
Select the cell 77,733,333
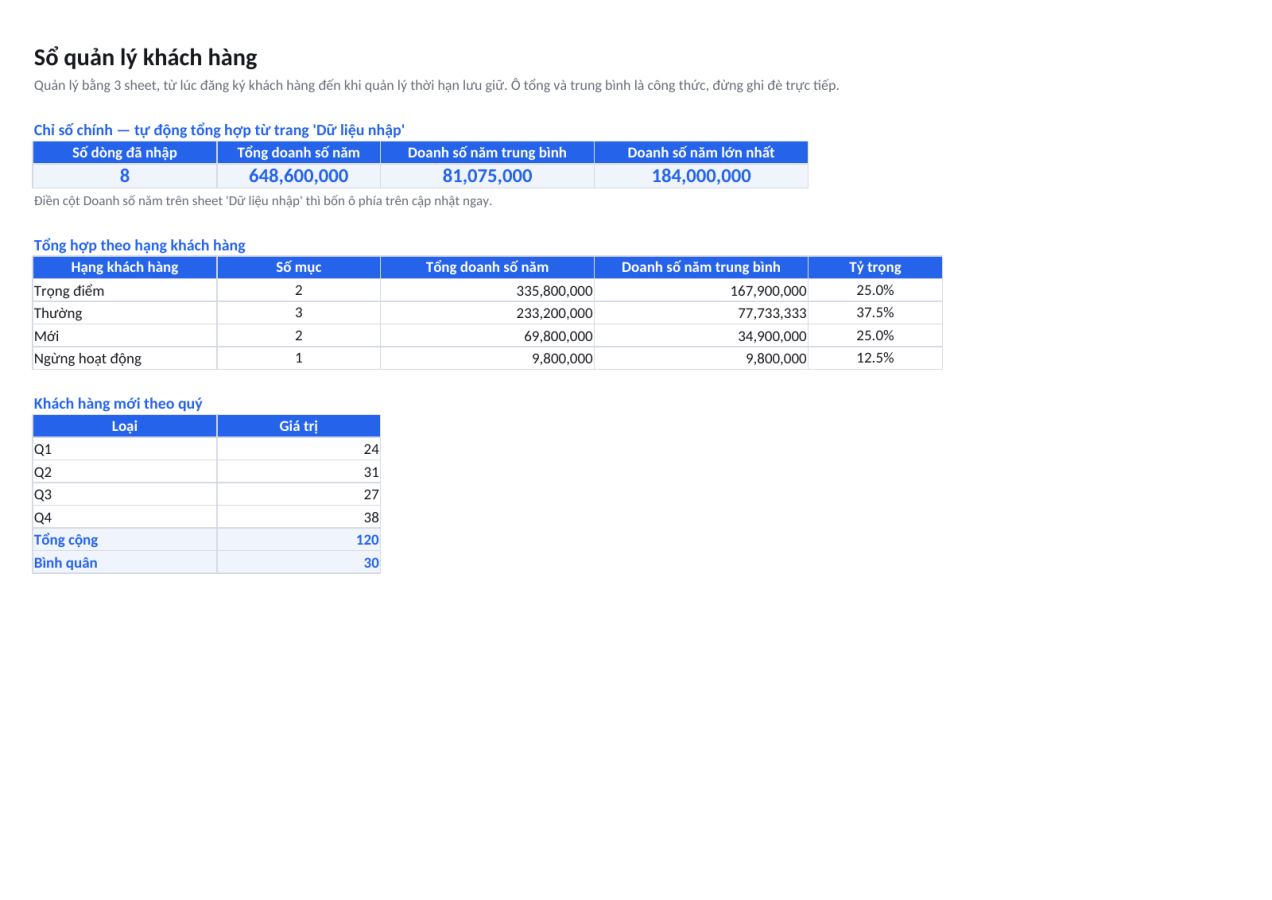(701, 313)
